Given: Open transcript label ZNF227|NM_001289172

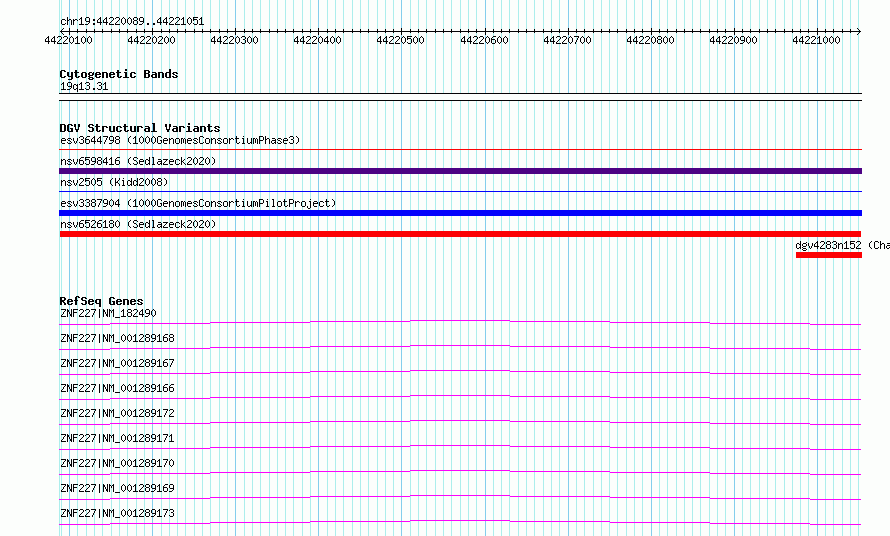Looking at the screenshot, I should pyautogui.click(x=117, y=413).
